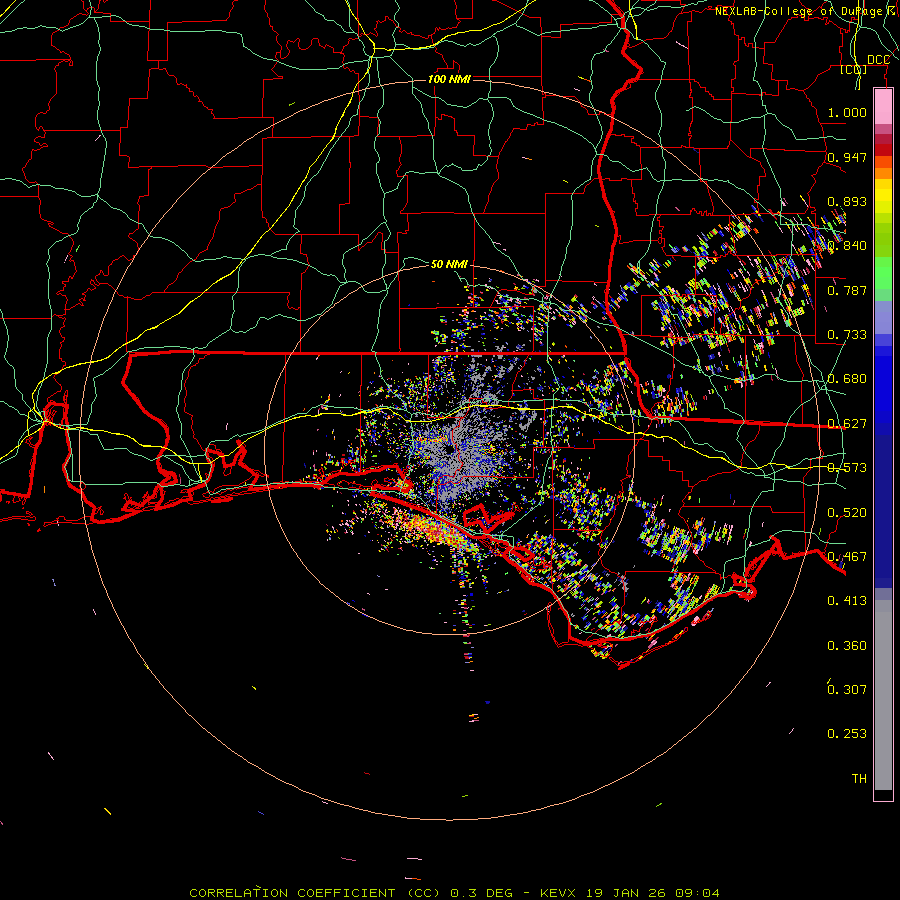The image size is (900, 900).
Task: Click the 19 JAN 26 date text
Action: 626,893
